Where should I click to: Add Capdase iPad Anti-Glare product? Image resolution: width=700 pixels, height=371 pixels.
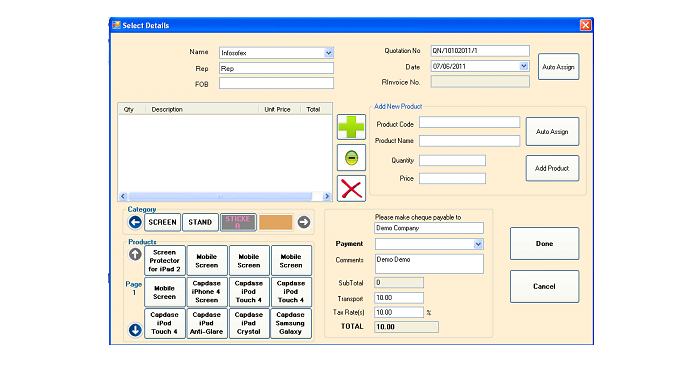click(x=207, y=323)
